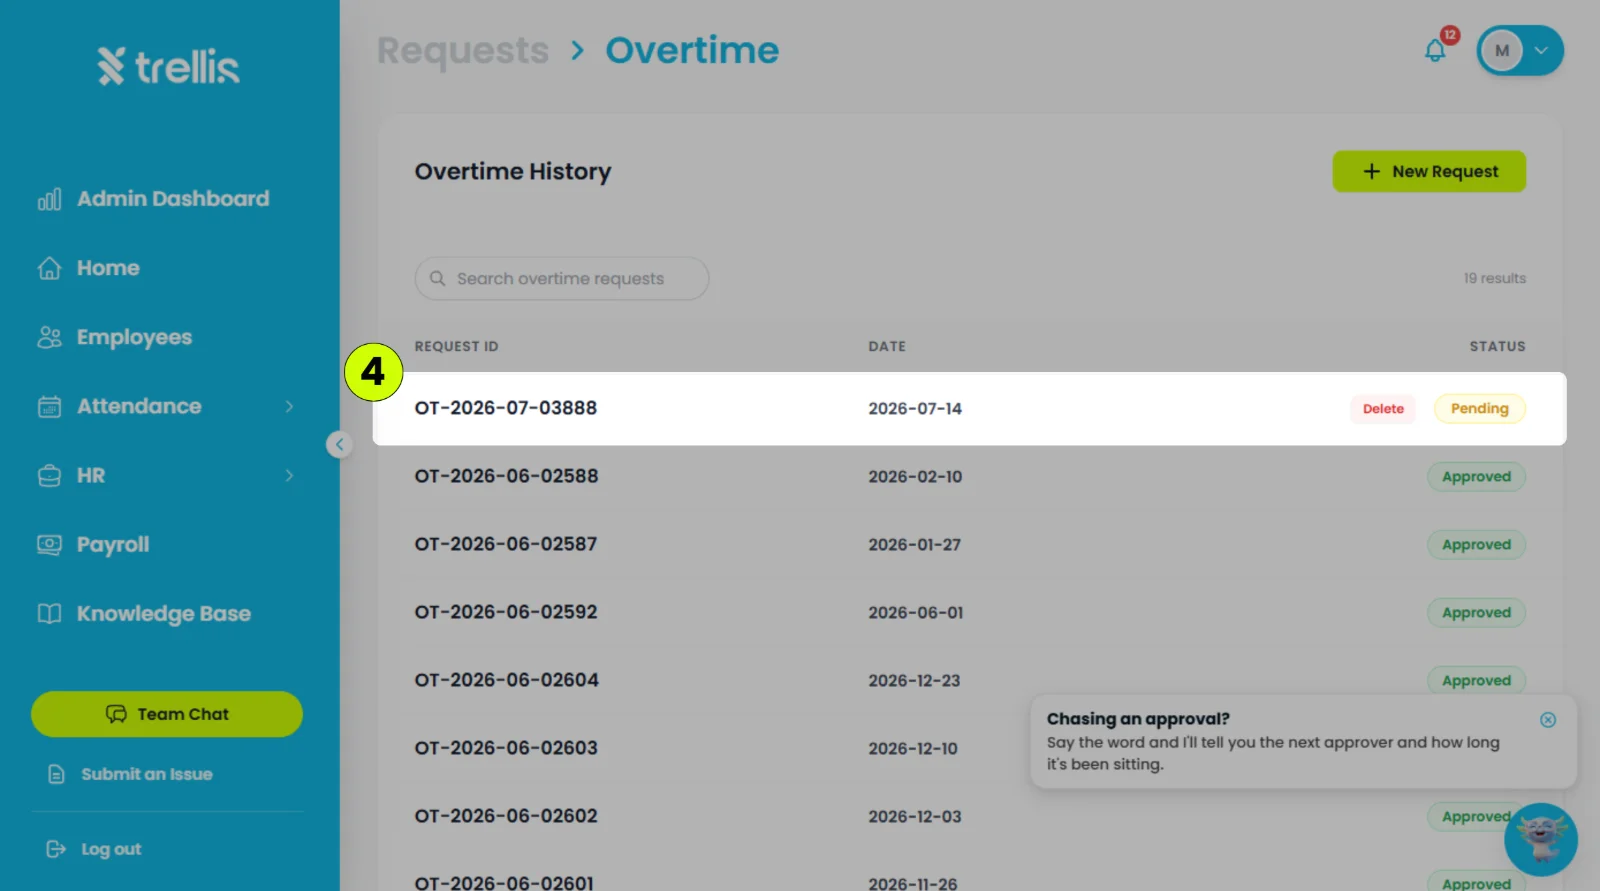Viewport: 1600px width, 891px height.
Task: Delete request OT-2026-07-03888
Action: click(x=1383, y=409)
